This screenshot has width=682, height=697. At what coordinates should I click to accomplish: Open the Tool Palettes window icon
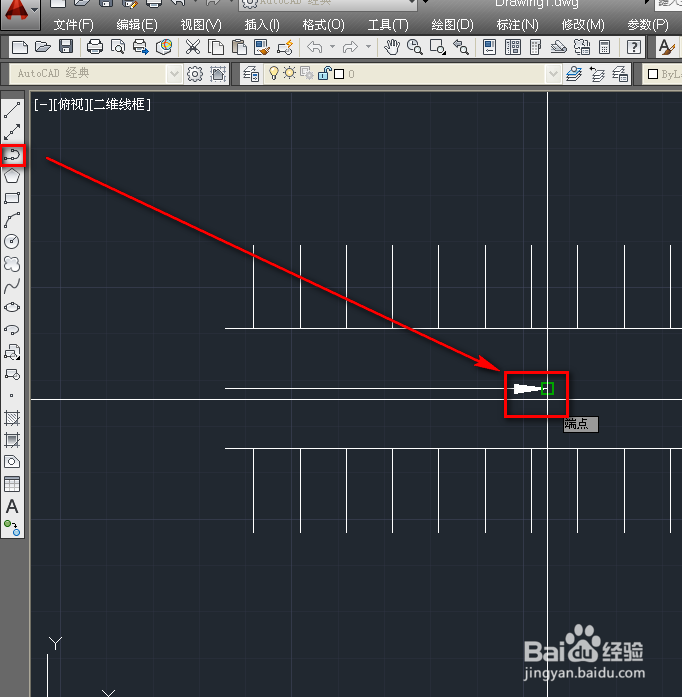coord(536,47)
